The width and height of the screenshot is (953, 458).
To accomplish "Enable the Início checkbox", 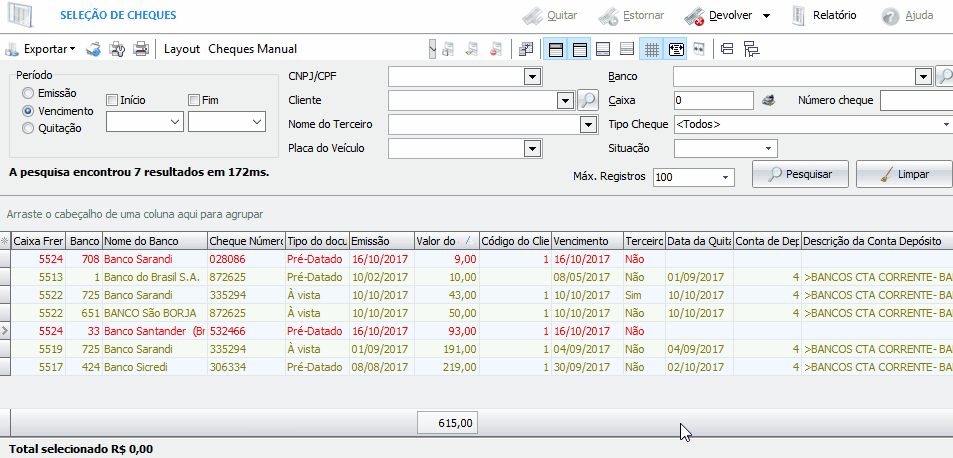I will point(111,100).
